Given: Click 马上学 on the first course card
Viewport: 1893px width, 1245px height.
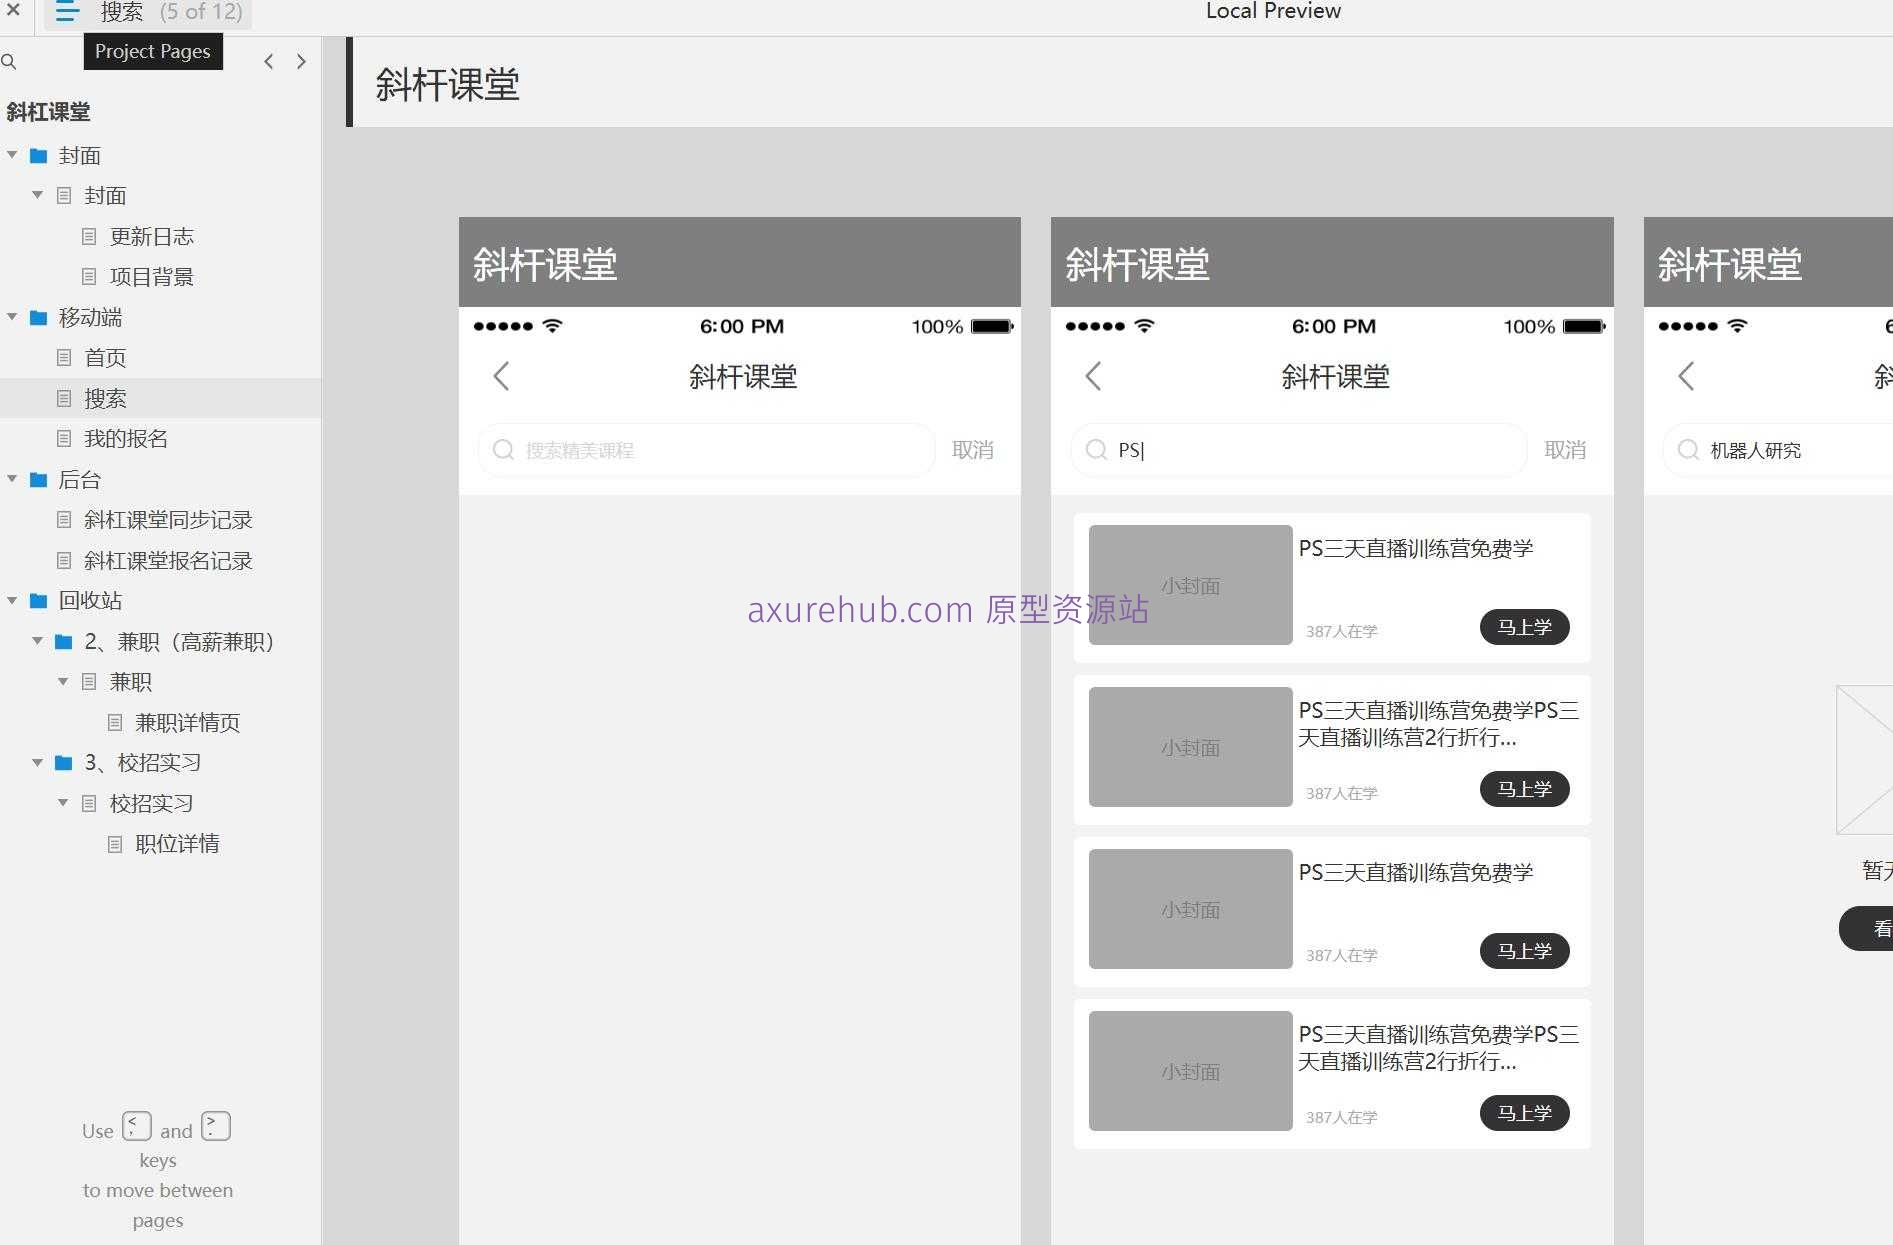Looking at the screenshot, I should pos(1524,627).
